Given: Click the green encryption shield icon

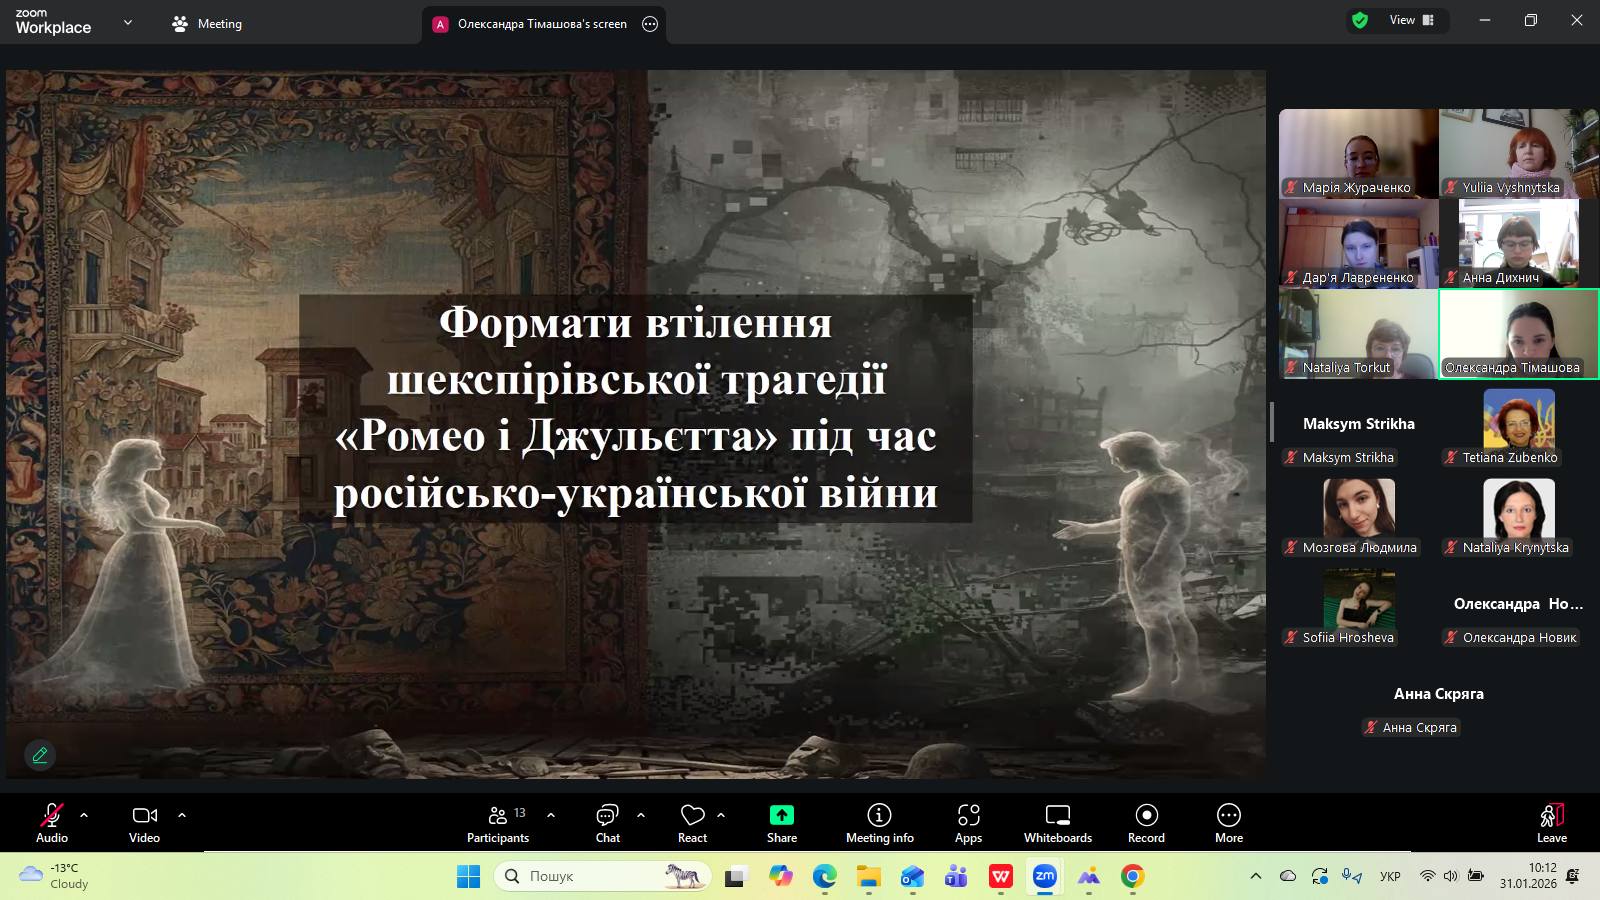Looking at the screenshot, I should pyautogui.click(x=1360, y=20).
